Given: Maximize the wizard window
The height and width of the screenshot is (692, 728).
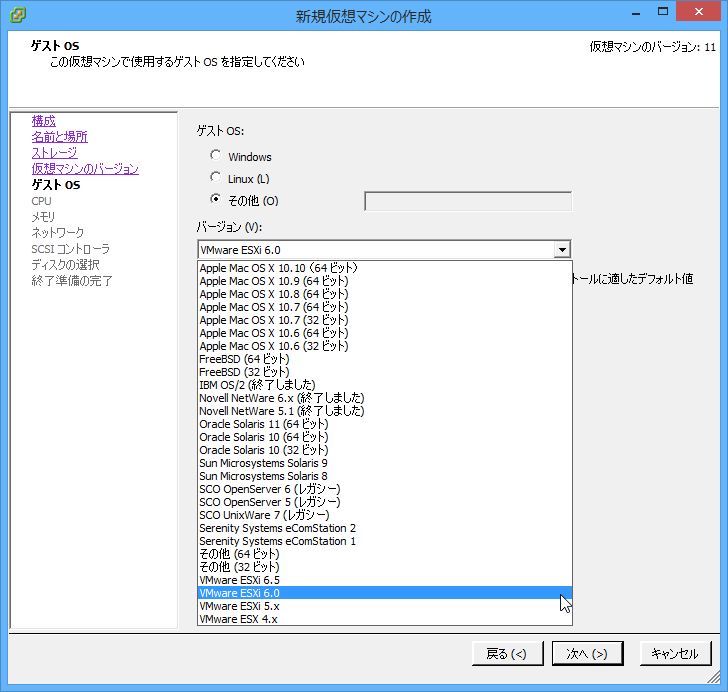Looking at the screenshot, I should click(663, 12).
